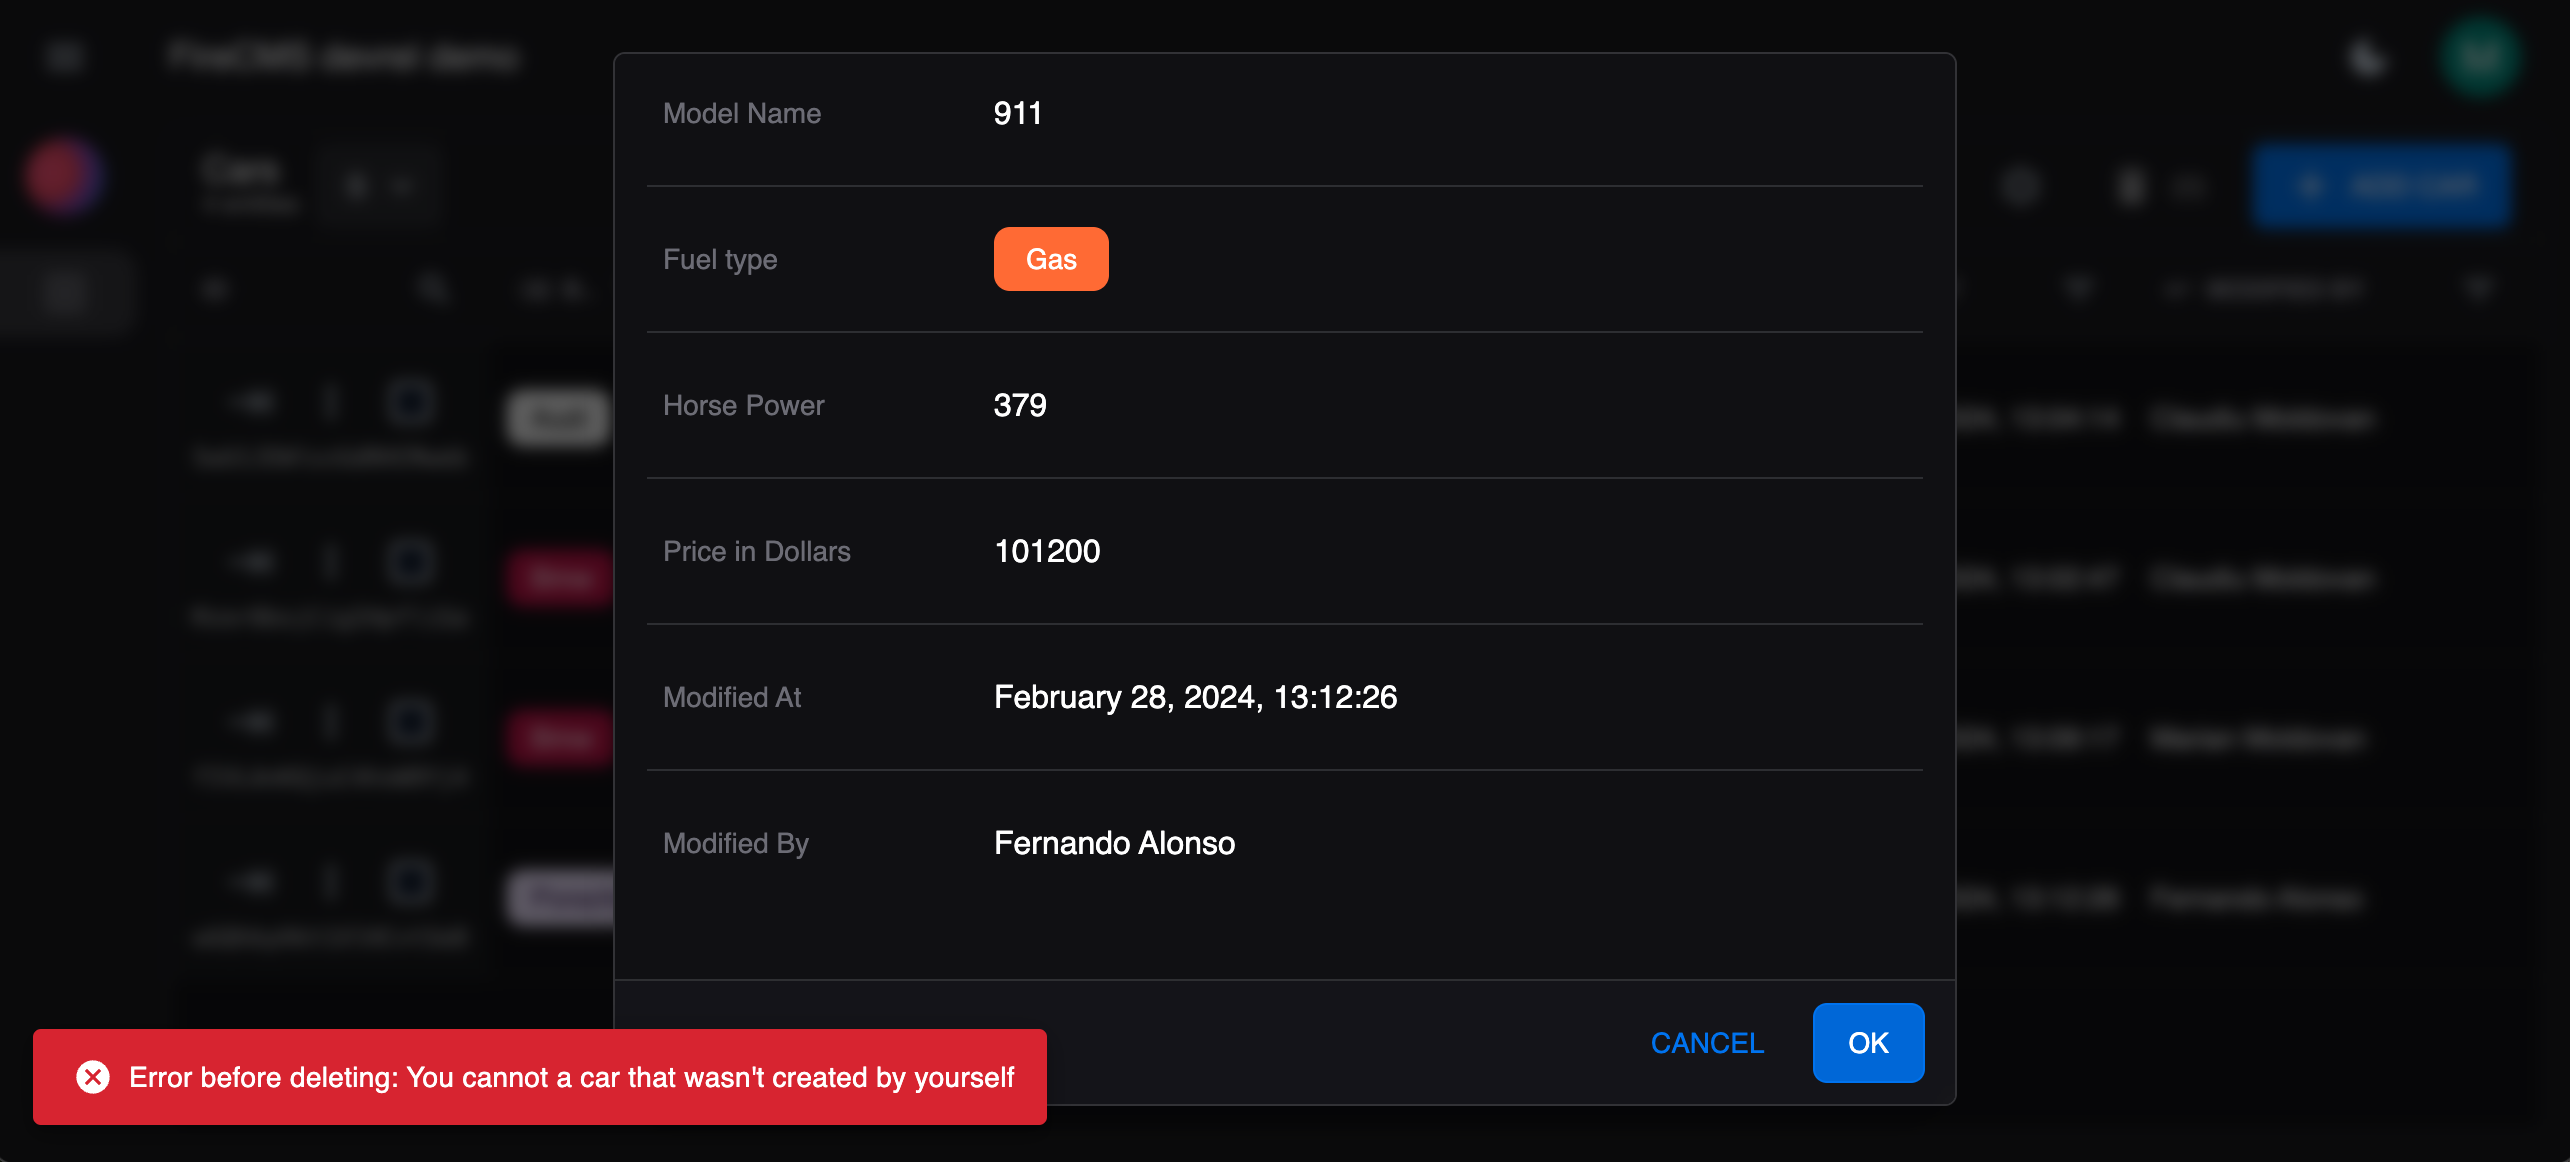
Task: Select the highlighted collection item in the sidebar
Action: click(x=66, y=292)
